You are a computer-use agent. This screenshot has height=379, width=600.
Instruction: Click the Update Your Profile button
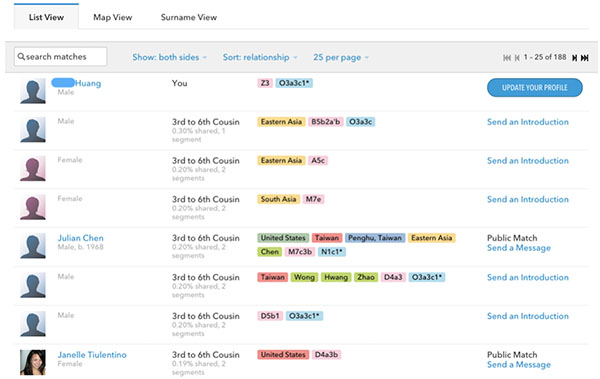[535, 88]
